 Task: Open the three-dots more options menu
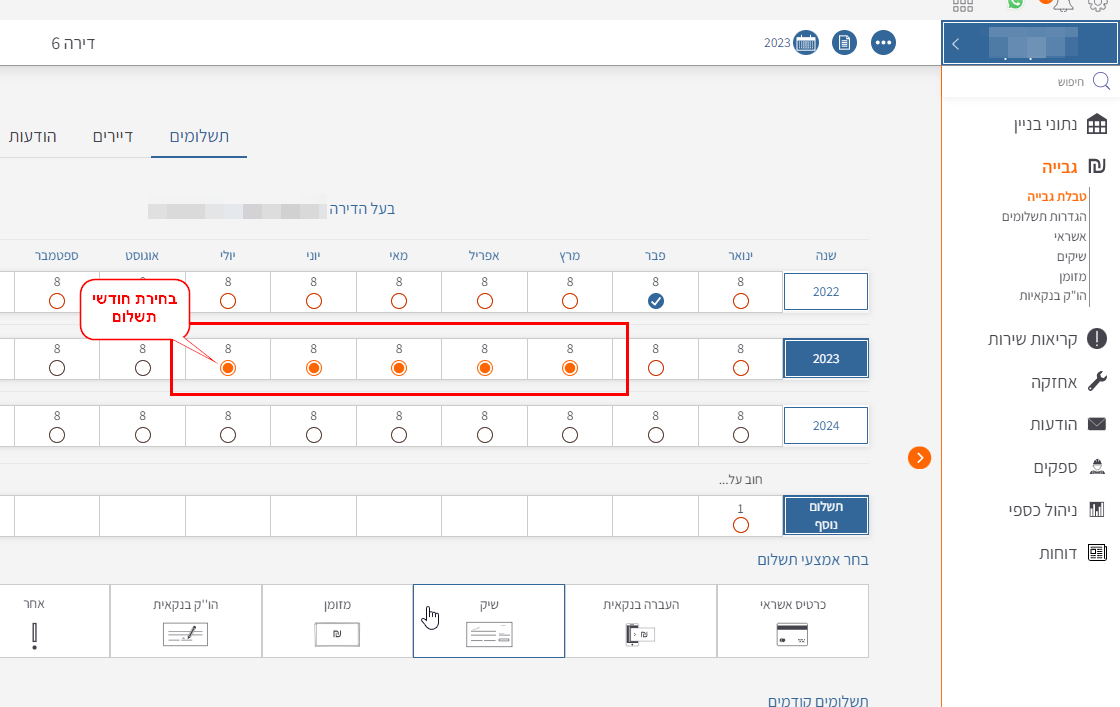coord(884,43)
